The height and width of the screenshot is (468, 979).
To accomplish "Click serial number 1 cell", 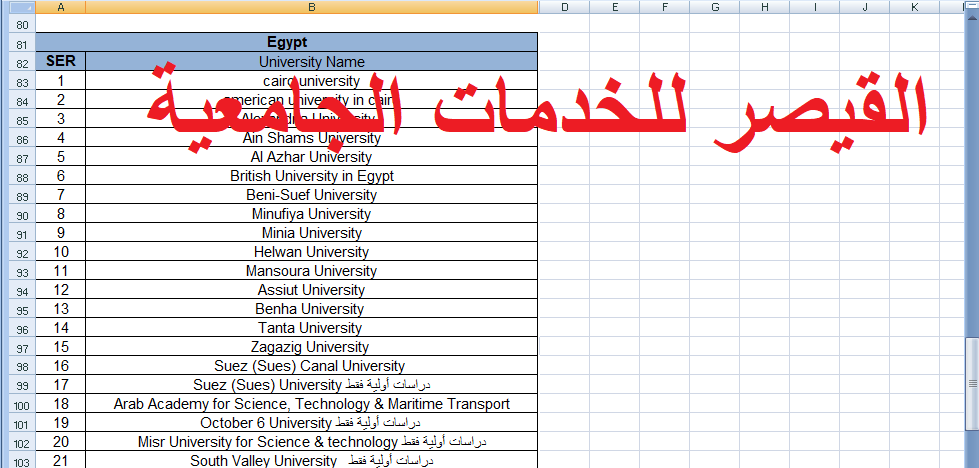I will tap(61, 80).
